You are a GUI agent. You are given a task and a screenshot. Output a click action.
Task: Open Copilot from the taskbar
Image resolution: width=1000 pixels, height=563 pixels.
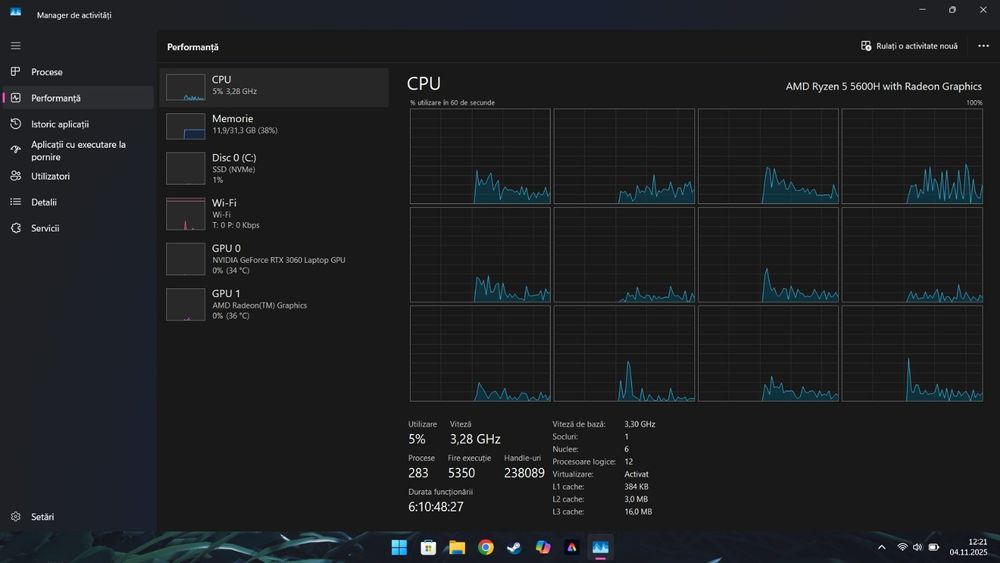pos(543,547)
